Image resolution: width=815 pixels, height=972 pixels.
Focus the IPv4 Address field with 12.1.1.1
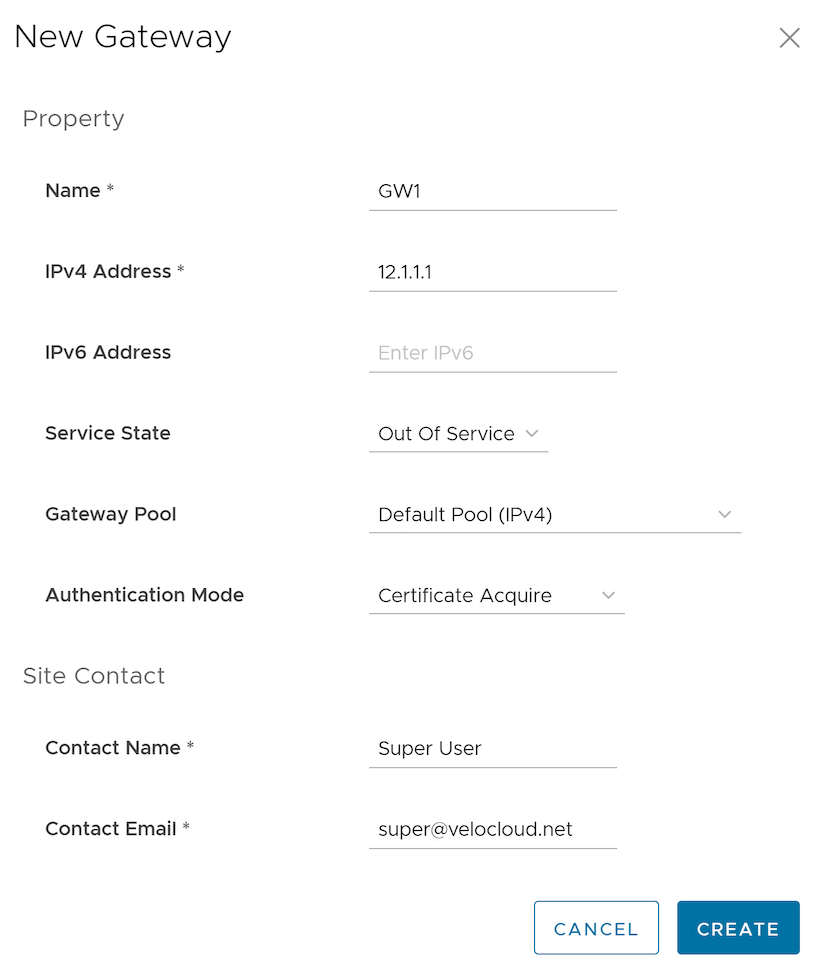click(x=492, y=272)
